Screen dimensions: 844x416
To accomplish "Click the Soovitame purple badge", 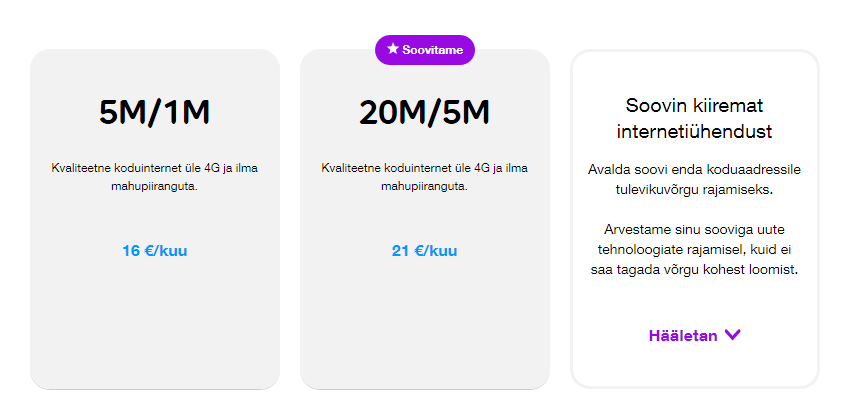I will point(425,50).
